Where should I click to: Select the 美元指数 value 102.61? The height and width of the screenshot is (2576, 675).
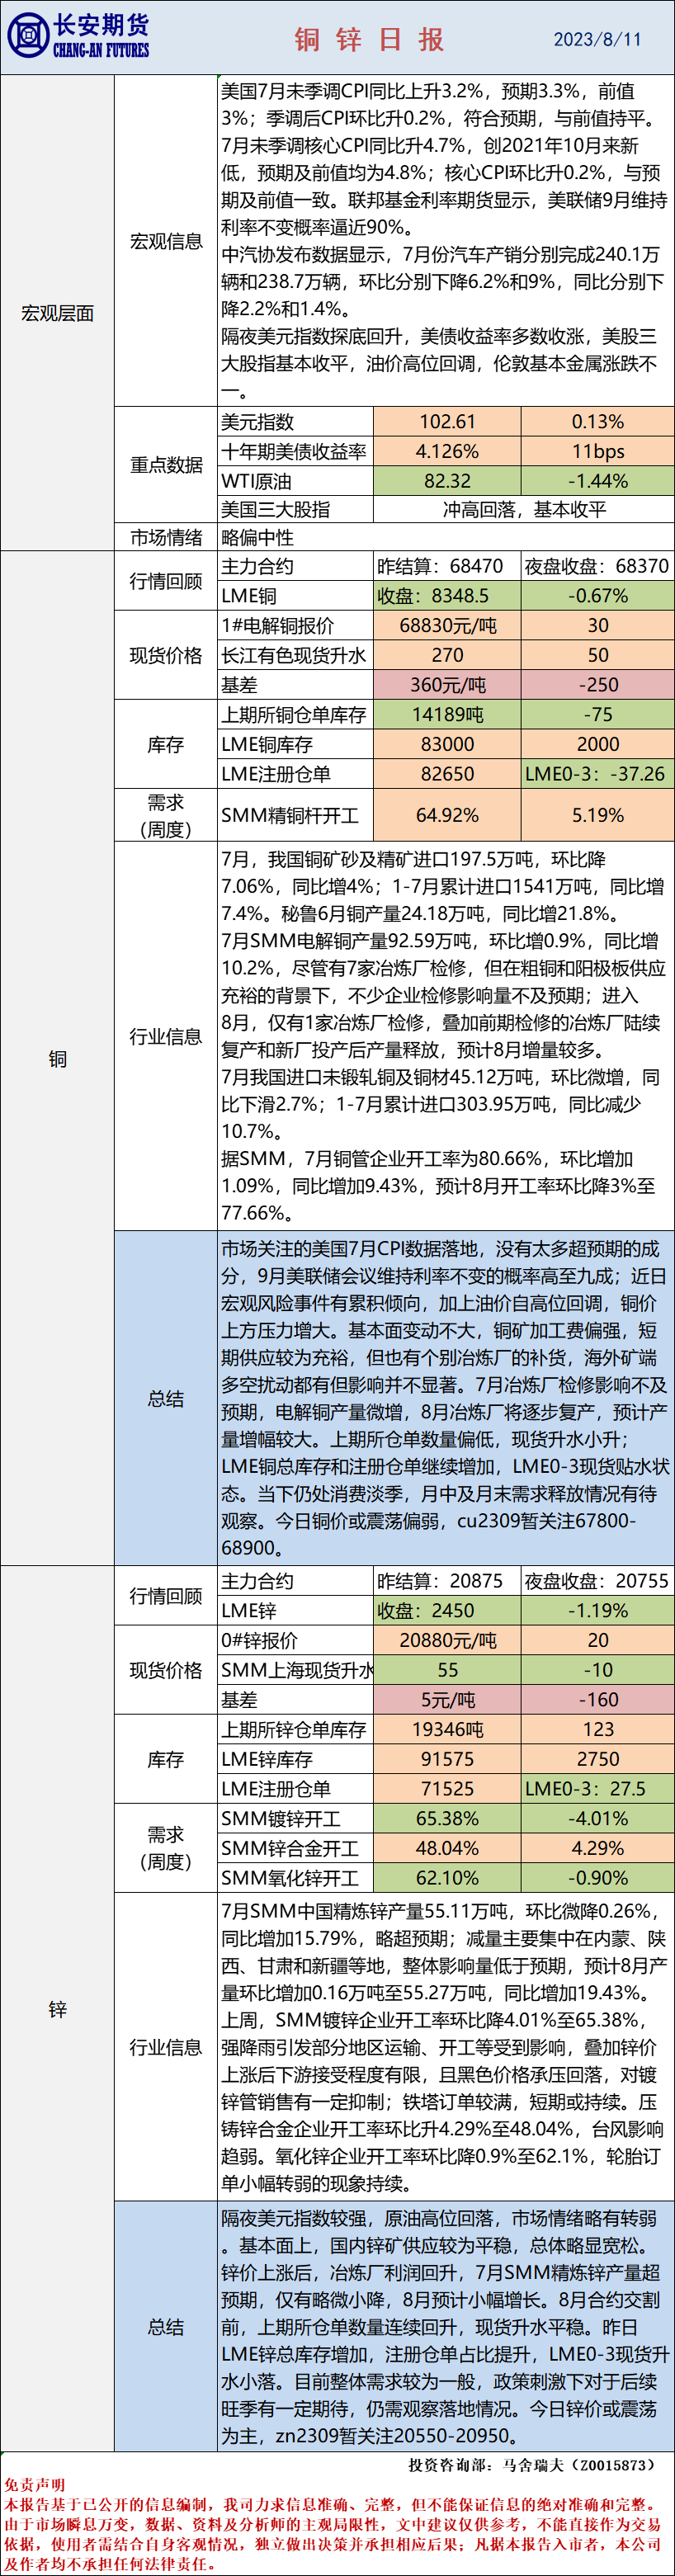[447, 422]
